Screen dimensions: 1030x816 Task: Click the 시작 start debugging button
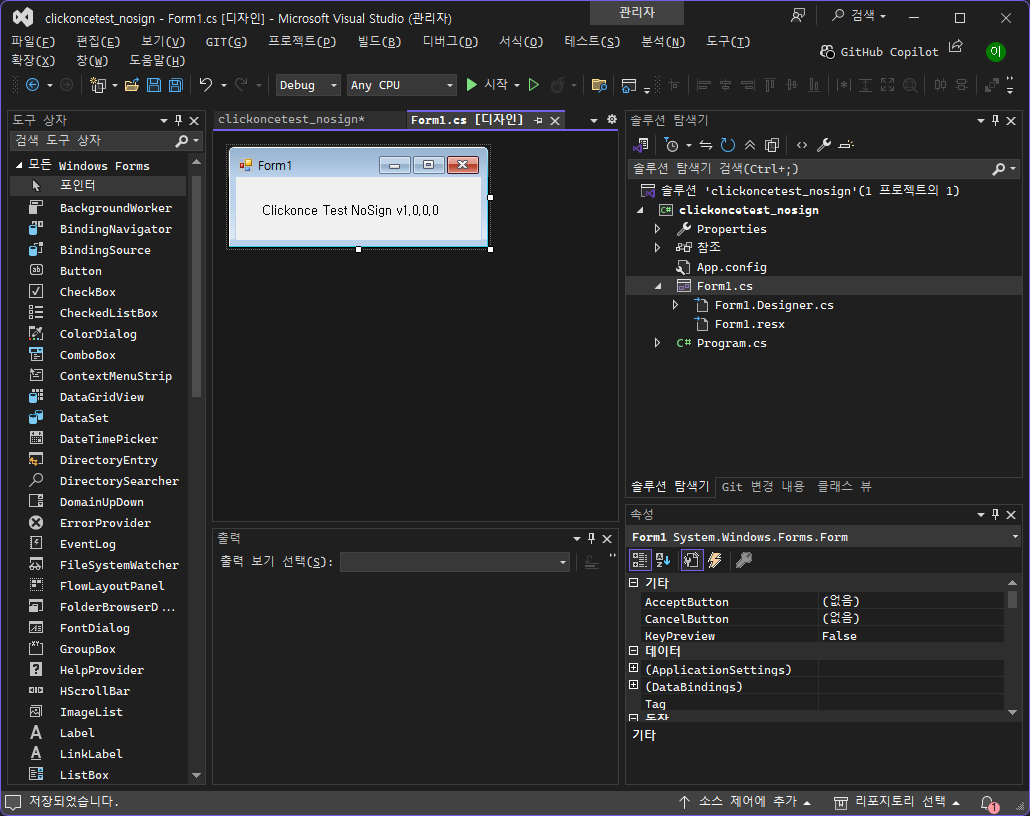click(x=487, y=85)
